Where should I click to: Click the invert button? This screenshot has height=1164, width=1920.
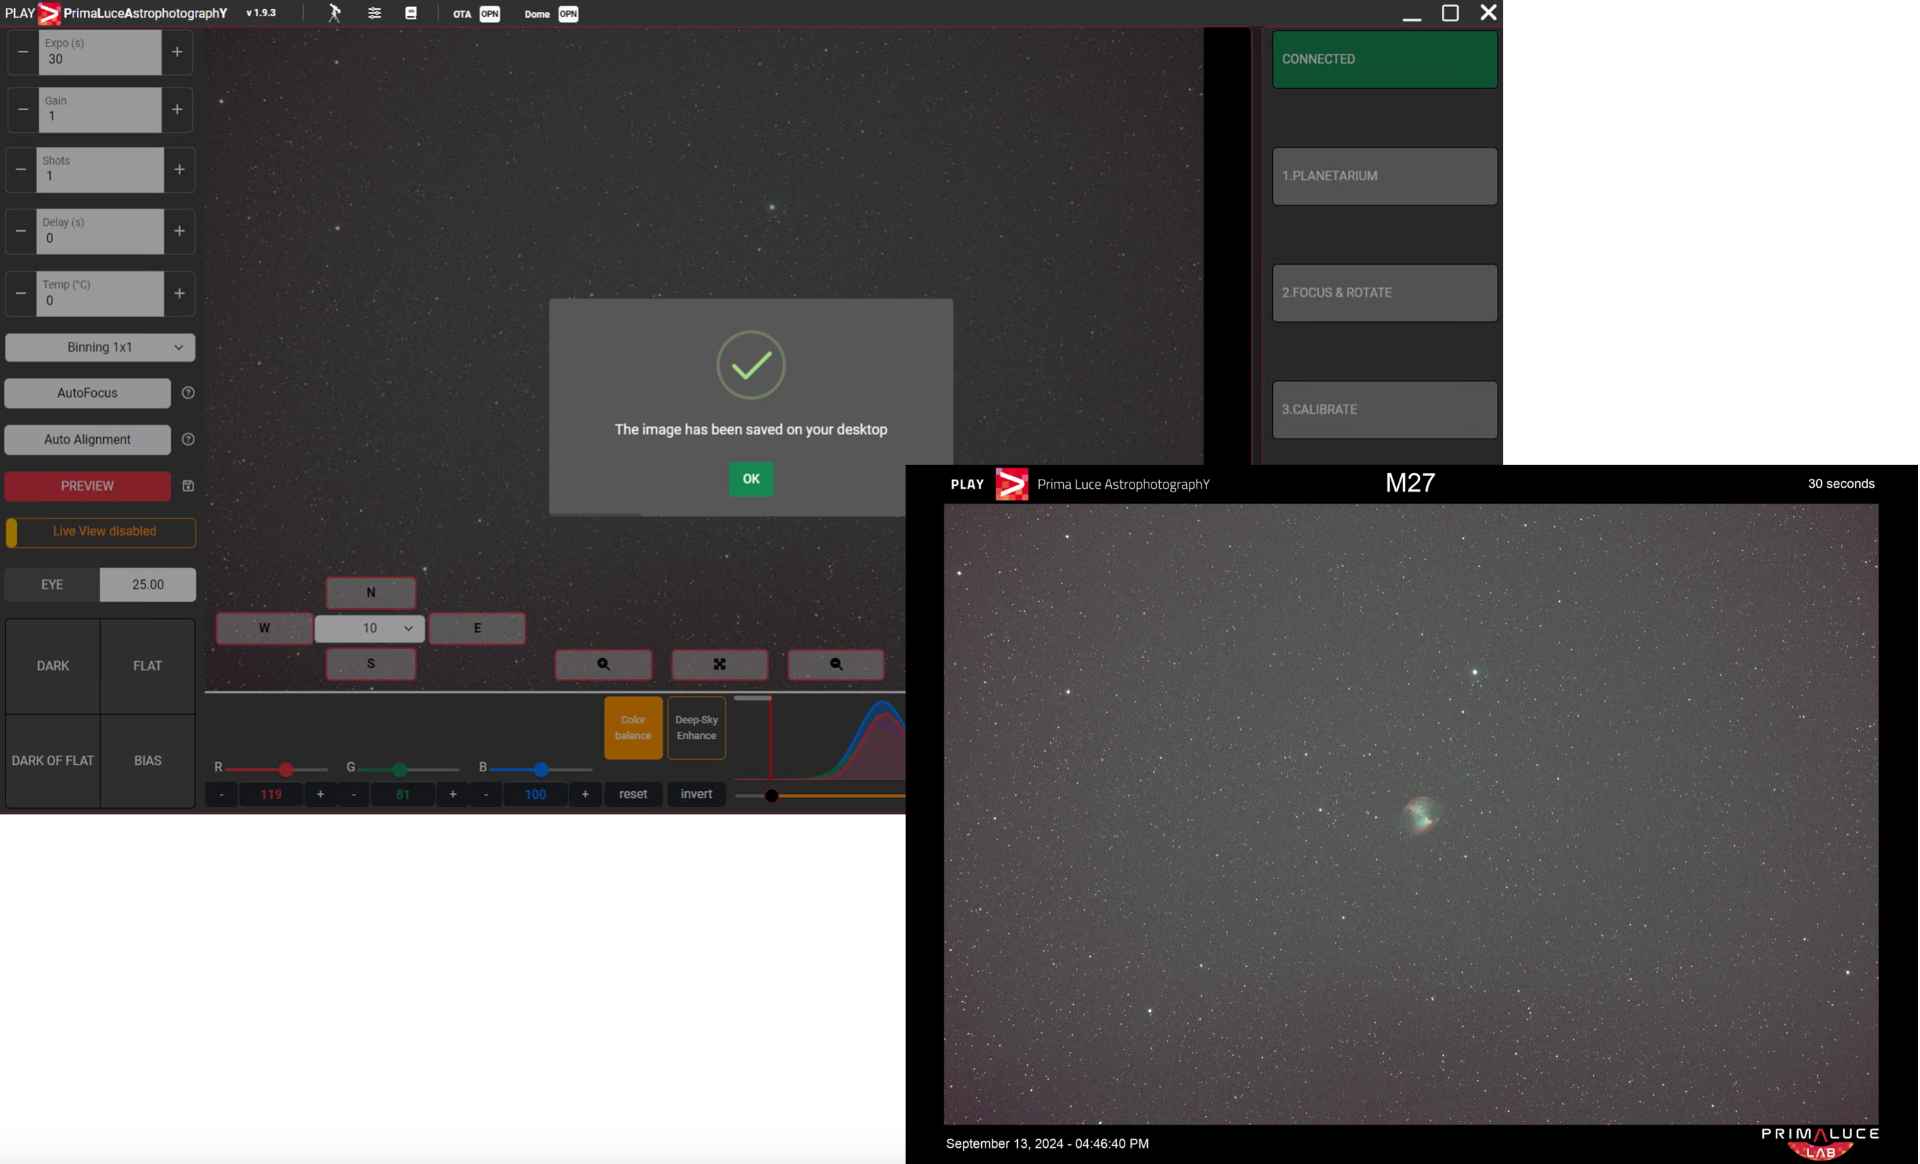point(696,795)
